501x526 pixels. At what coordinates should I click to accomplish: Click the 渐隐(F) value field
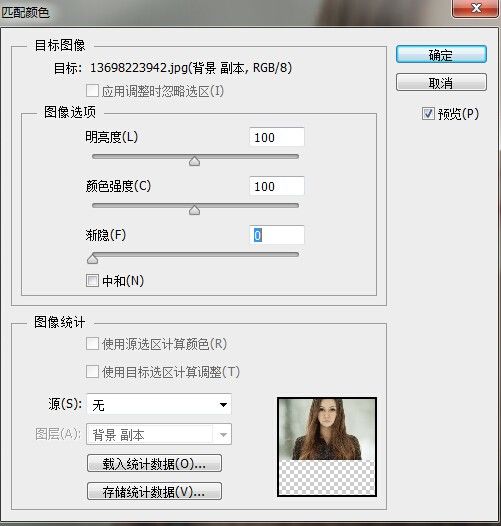(277, 235)
